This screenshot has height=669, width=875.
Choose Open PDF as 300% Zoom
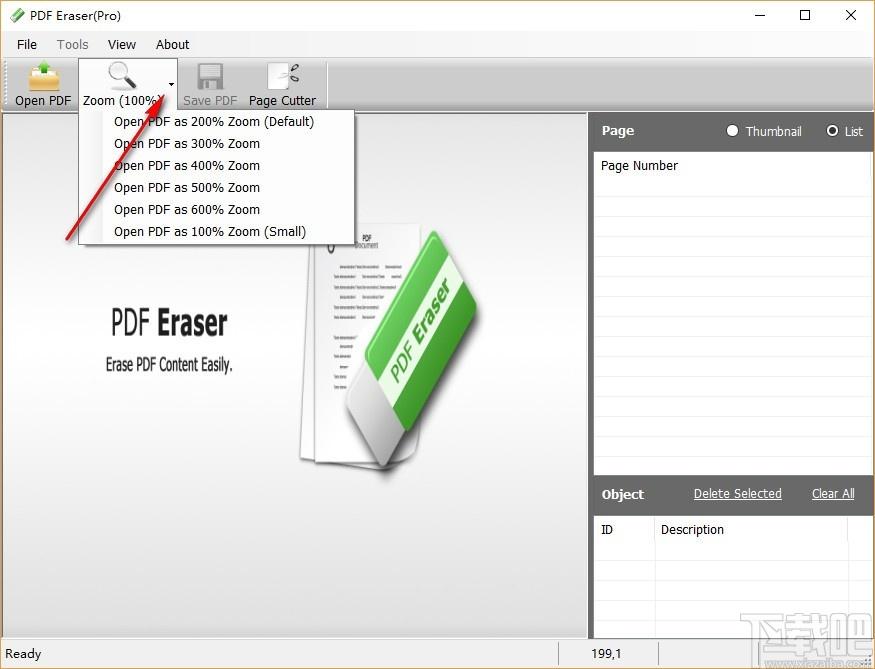(x=187, y=143)
